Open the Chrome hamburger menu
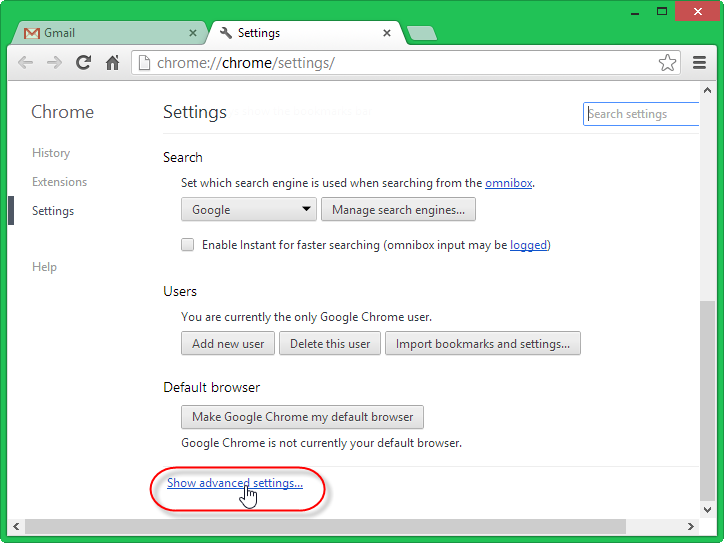This screenshot has height=543, width=724. (x=700, y=63)
